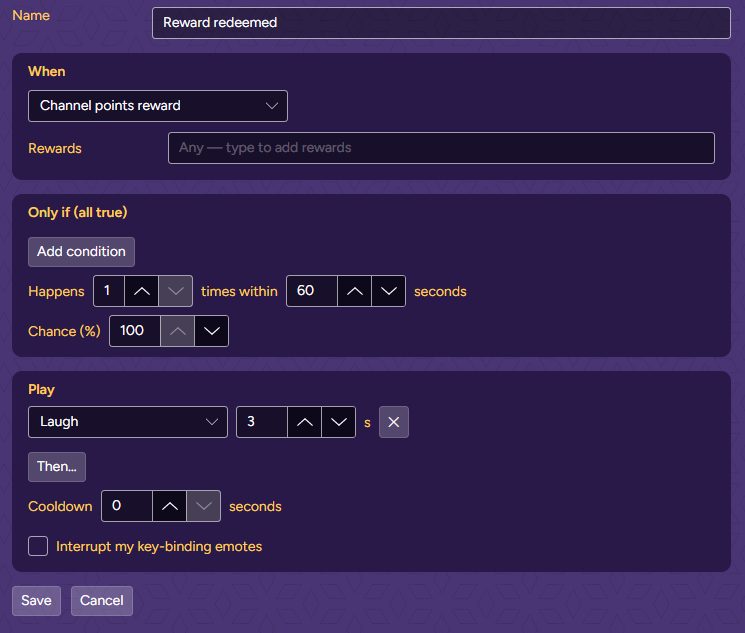Image resolution: width=745 pixels, height=633 pixels.
Task: Increase the Chance percentage
Action: click(177, 331)
